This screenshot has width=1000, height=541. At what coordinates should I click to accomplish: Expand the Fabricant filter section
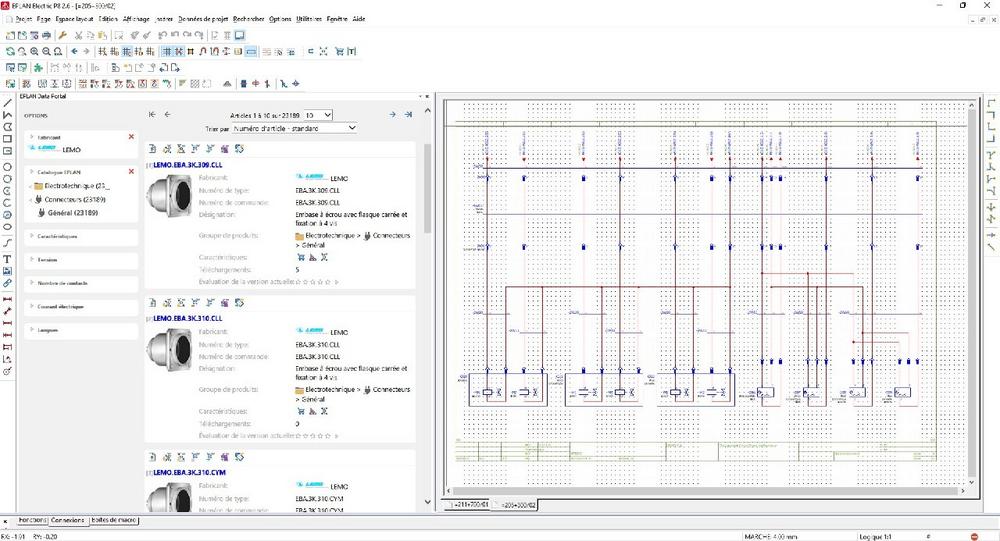(x=32, y=137)
